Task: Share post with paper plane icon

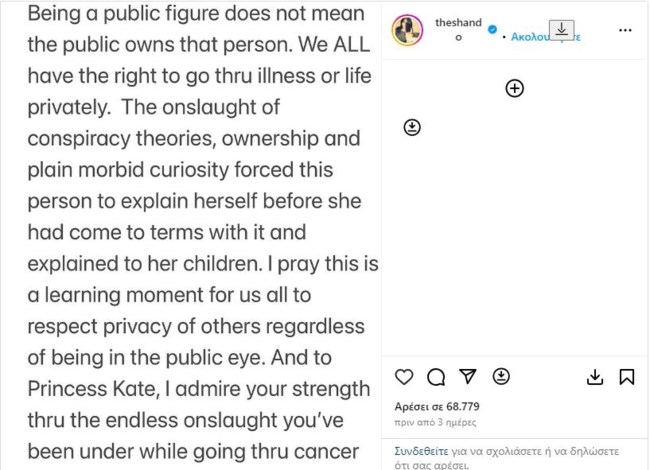Action: 468,377
